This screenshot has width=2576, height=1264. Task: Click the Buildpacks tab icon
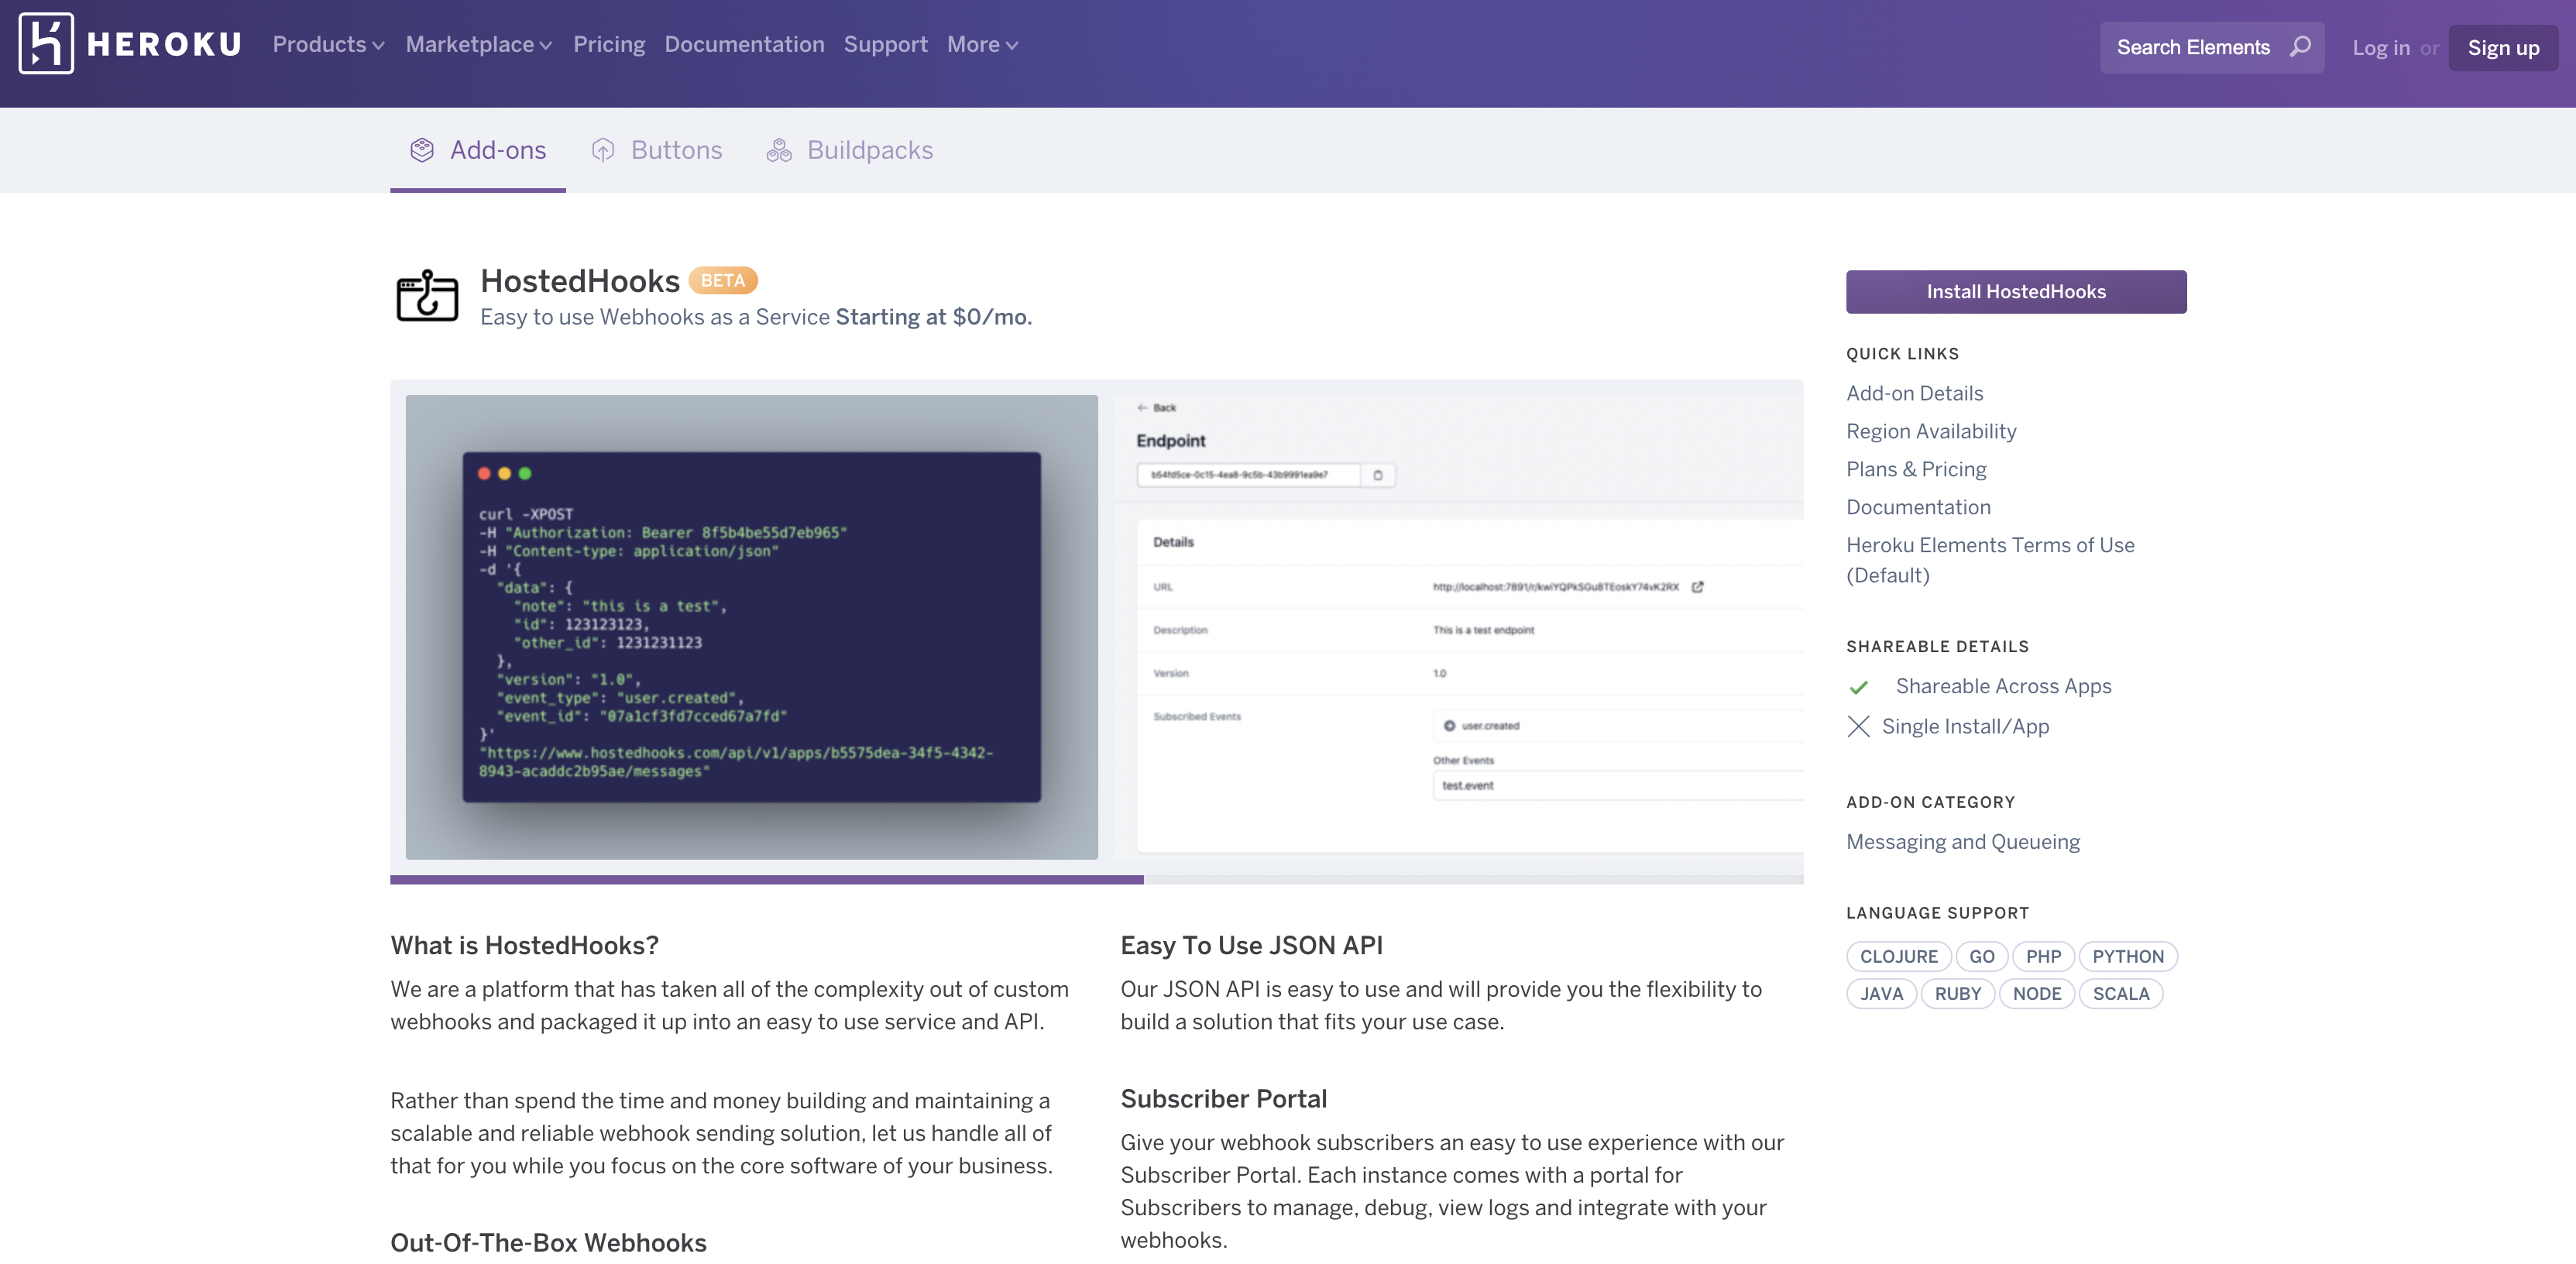pyautogui.click(x=779, y=150)
